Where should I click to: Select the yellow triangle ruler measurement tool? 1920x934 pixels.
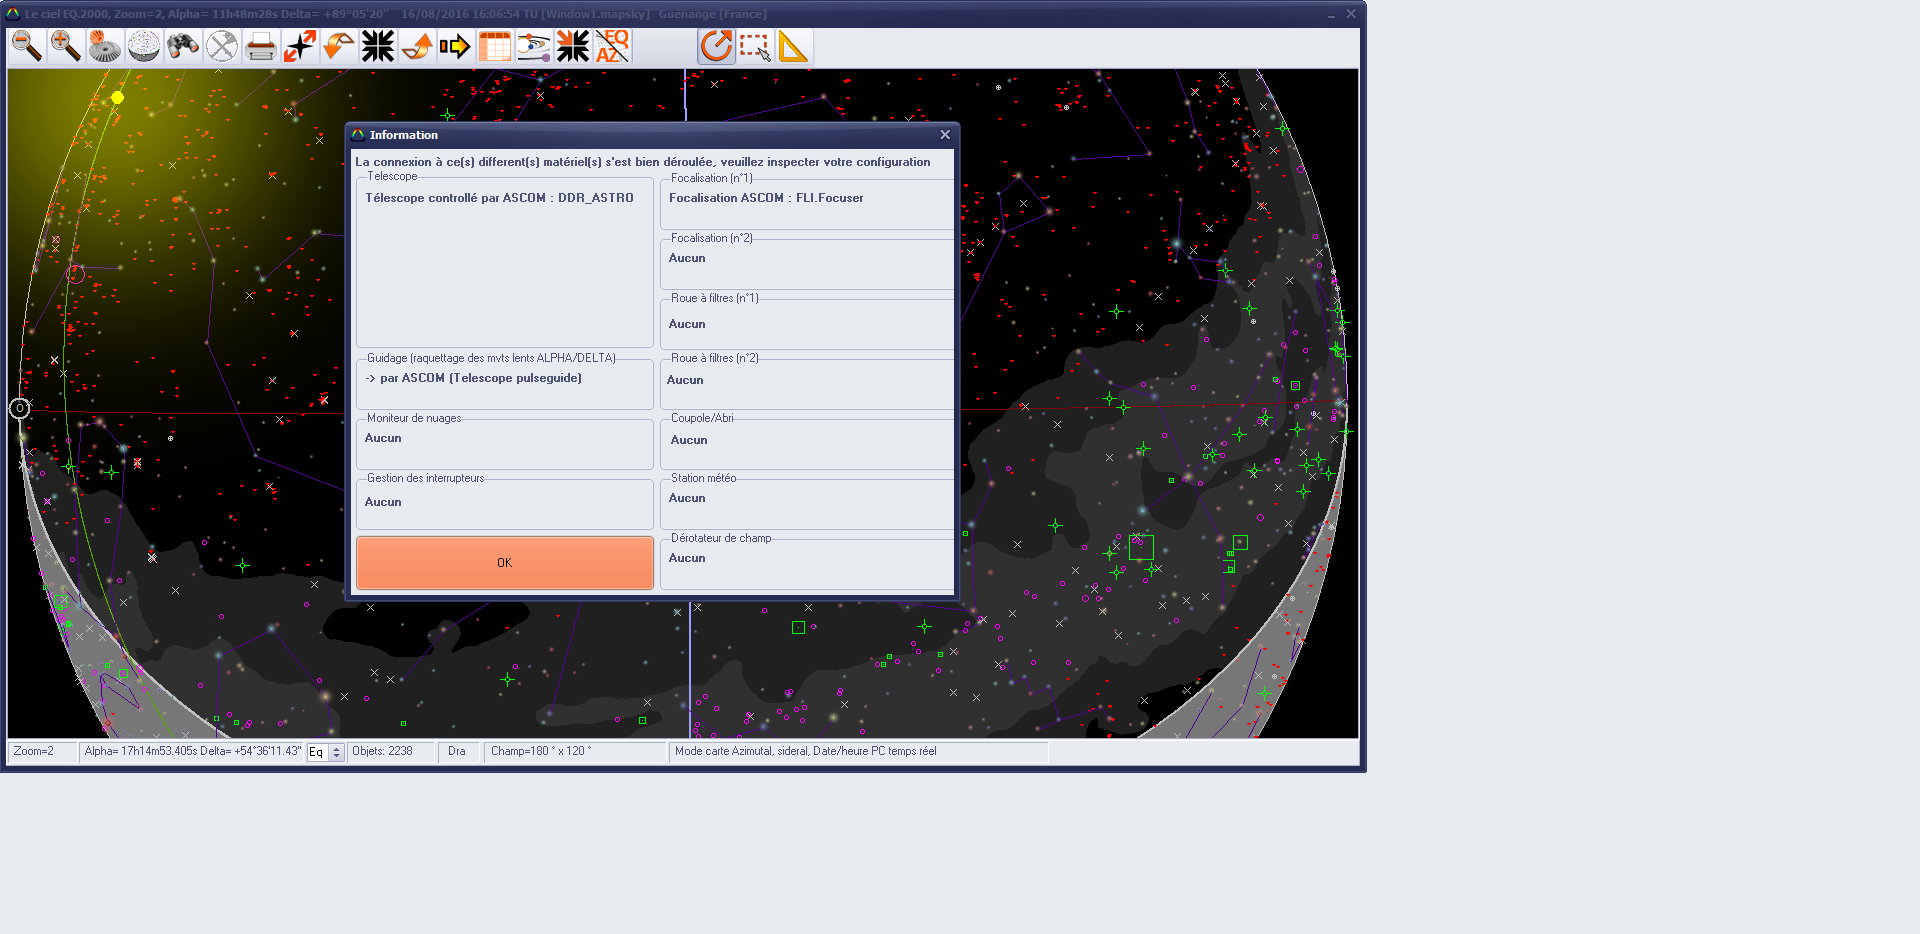tap(793, 46)
